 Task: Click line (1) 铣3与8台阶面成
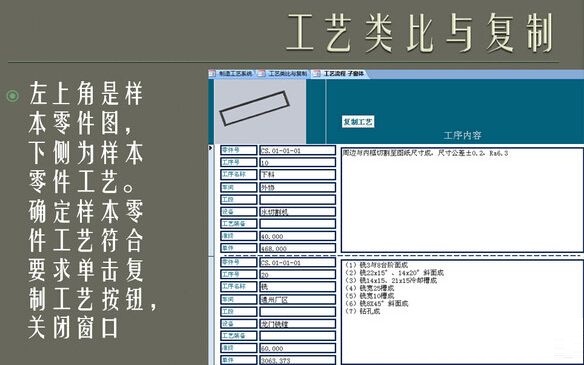377,265
